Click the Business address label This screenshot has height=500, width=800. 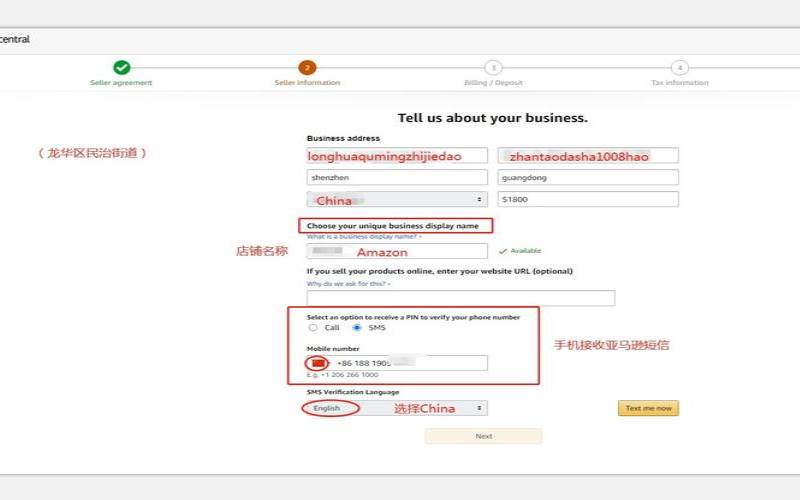pos(343,138)
